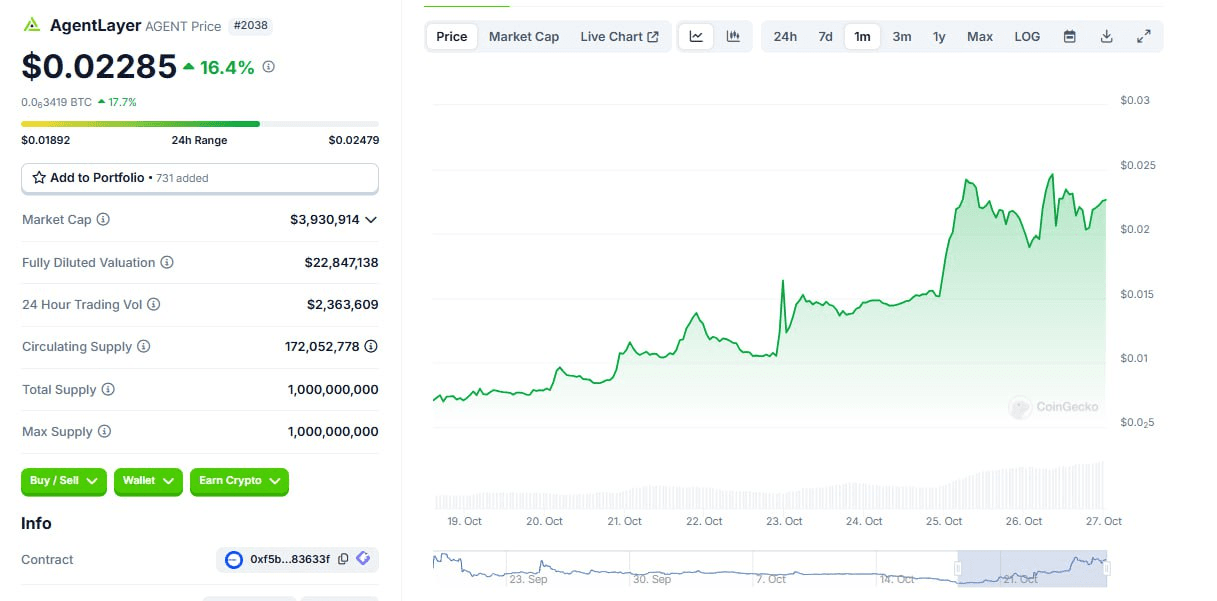1217x601 pixels.
Task: Click the Market Cap value $3,930,914
Action: (x=325, y=219)
